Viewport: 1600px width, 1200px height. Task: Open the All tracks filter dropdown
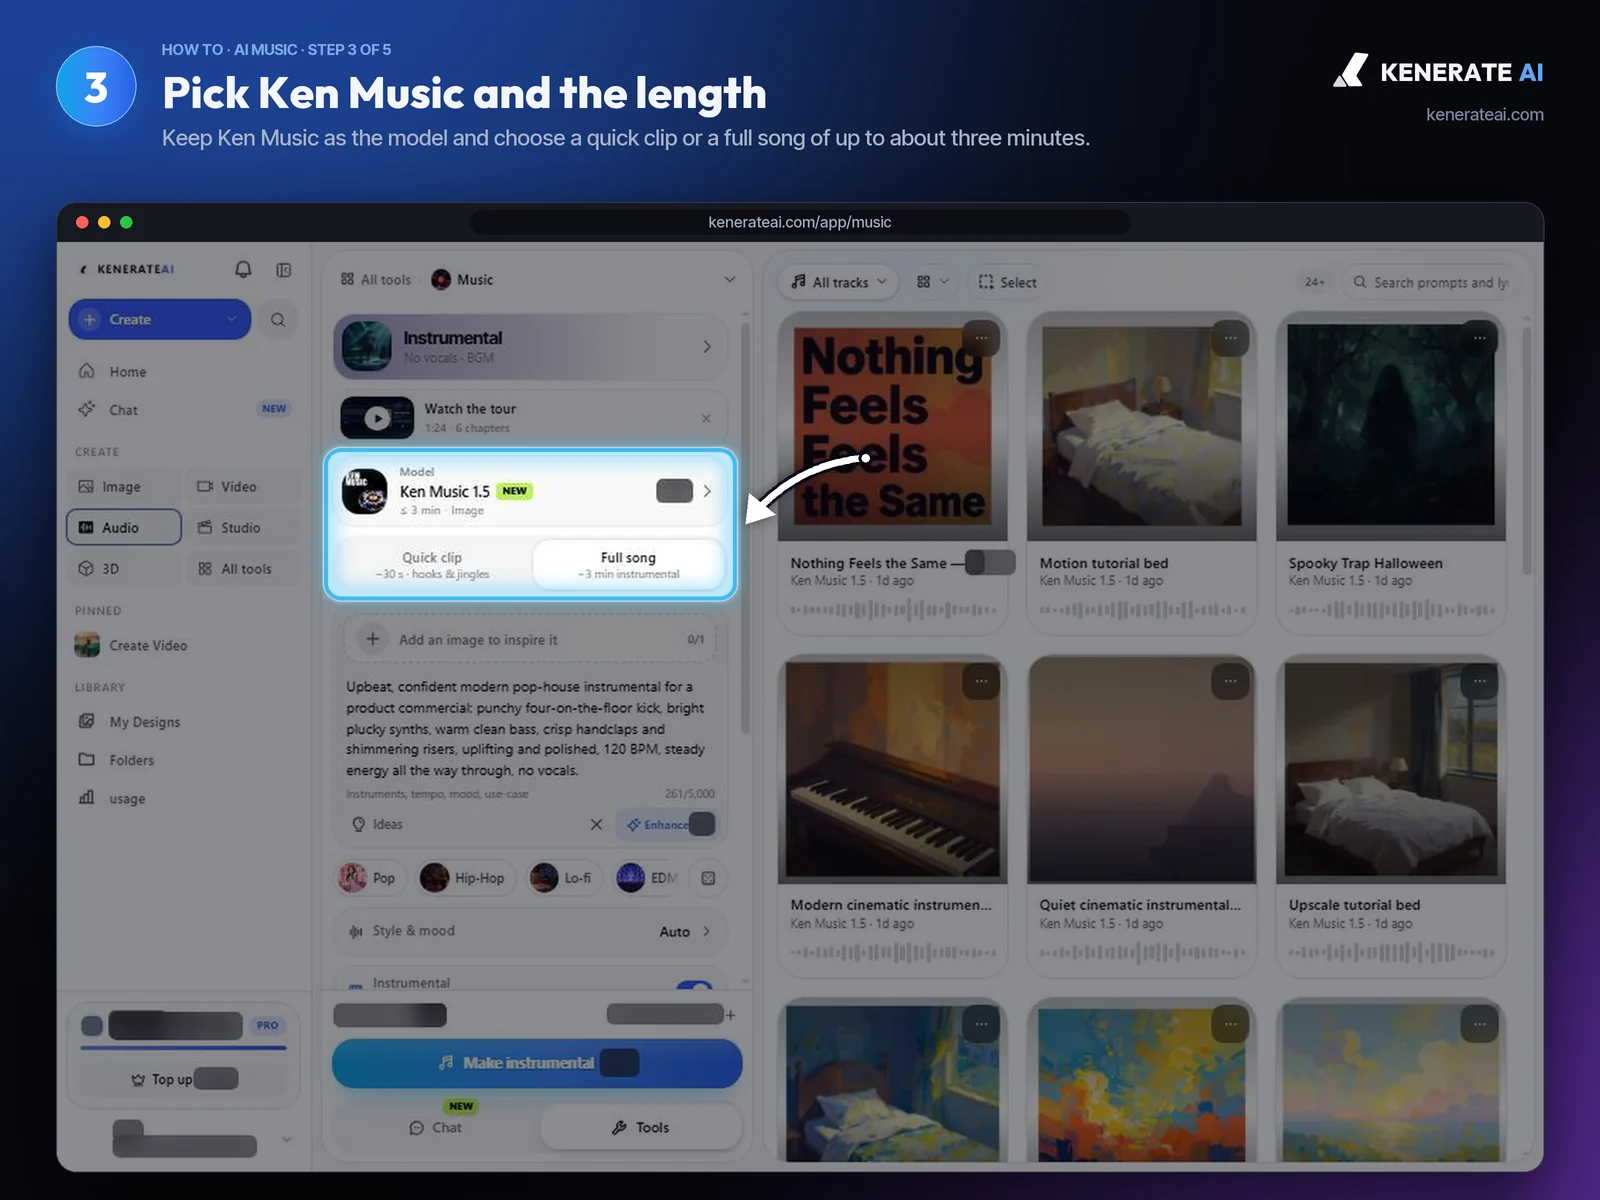[839, 282]
